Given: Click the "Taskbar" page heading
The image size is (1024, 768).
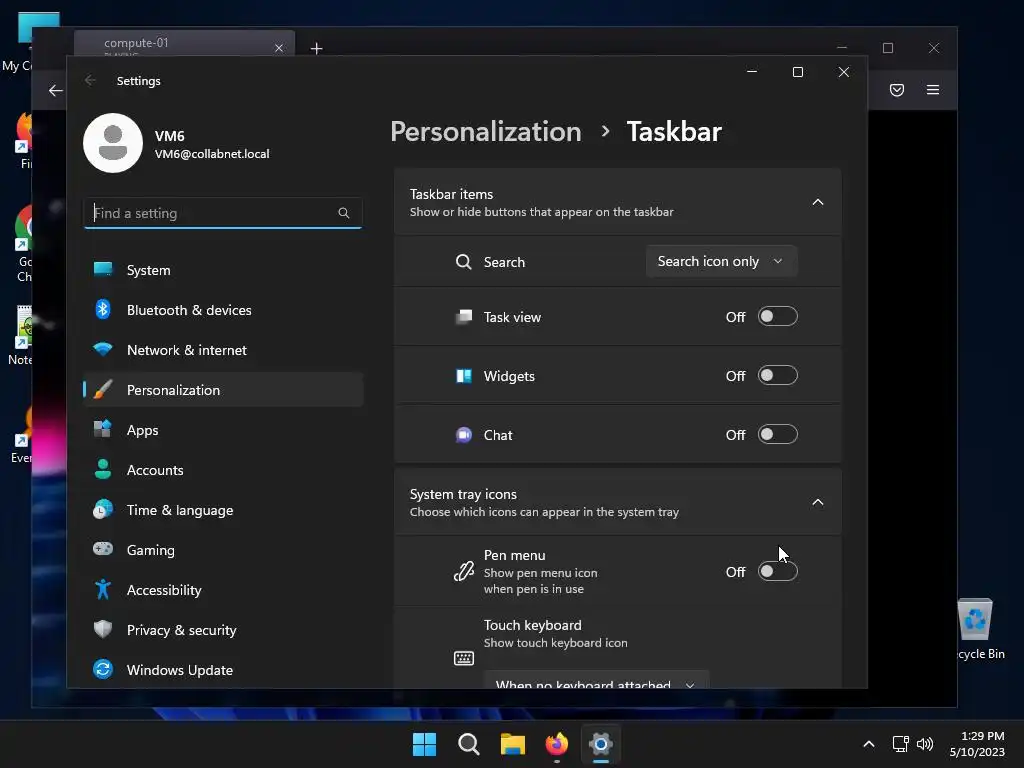Looking at the screenshot, I should click(674, 131).
